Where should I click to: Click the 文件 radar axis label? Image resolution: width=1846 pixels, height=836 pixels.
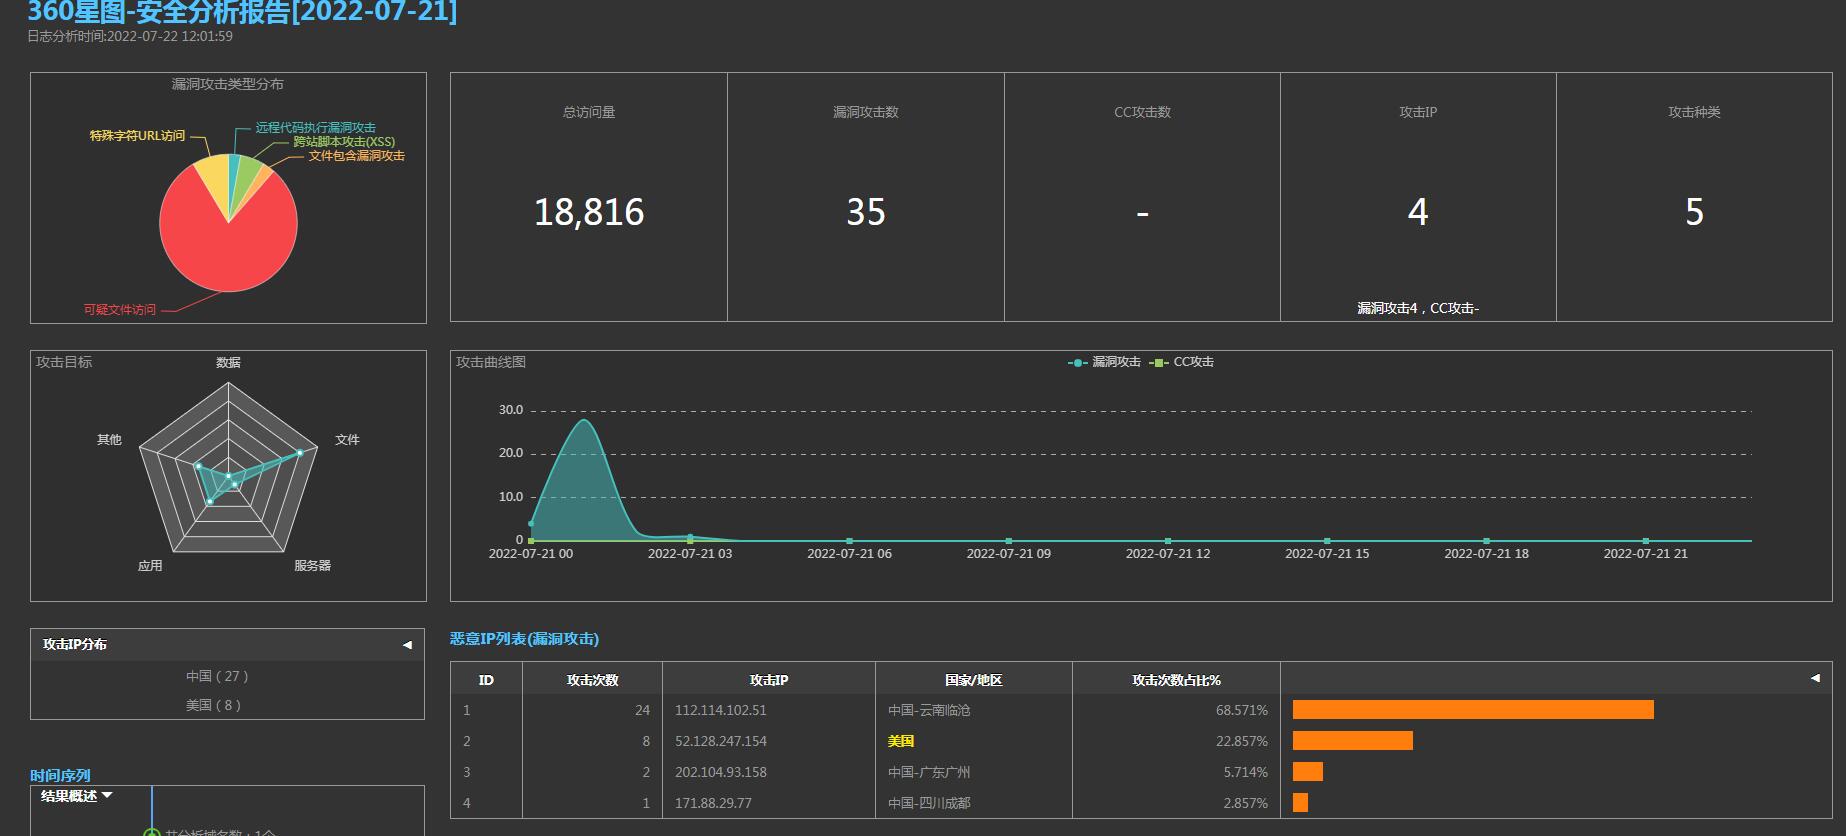pyautogui.click(x=347, y=440)
